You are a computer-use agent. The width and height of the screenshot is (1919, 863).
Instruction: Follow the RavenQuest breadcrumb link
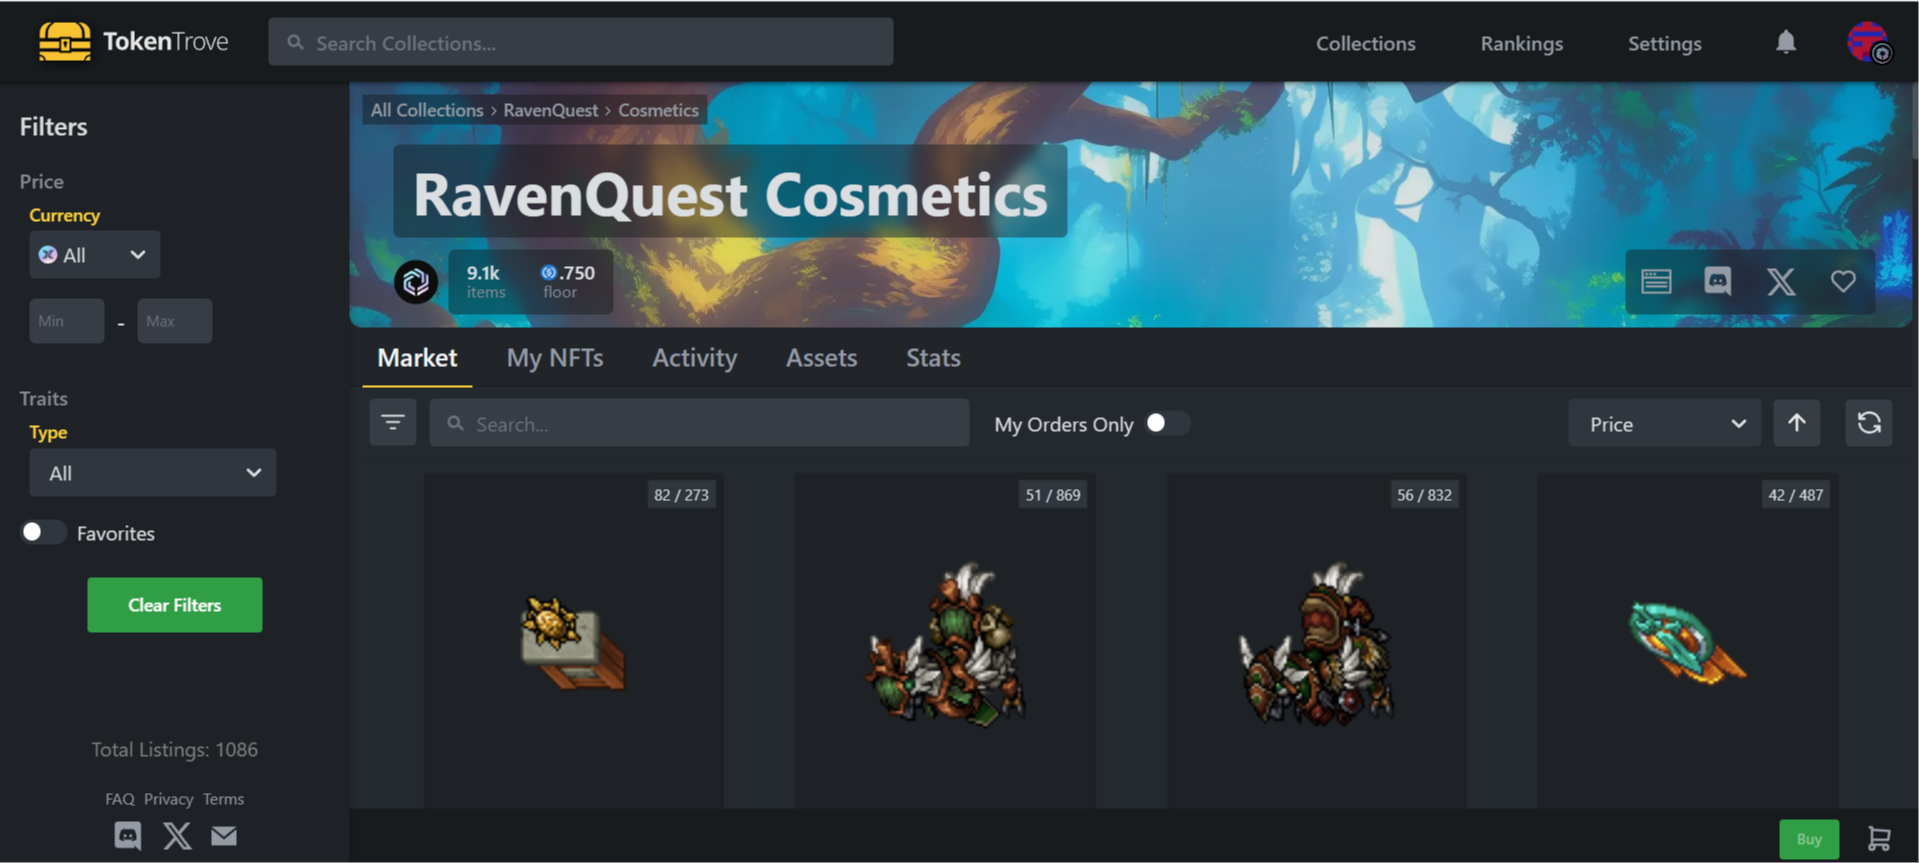pos(550,110)
